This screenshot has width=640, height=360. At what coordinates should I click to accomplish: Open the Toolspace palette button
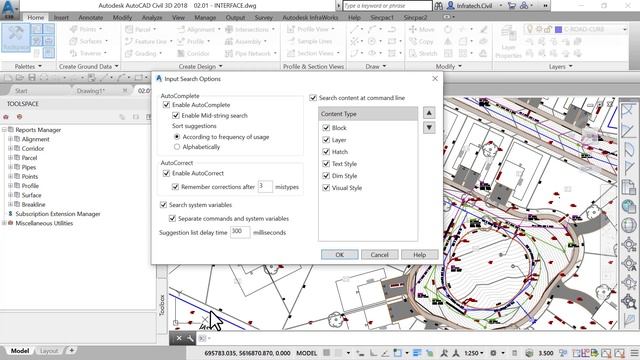click(x=16, y=38)
